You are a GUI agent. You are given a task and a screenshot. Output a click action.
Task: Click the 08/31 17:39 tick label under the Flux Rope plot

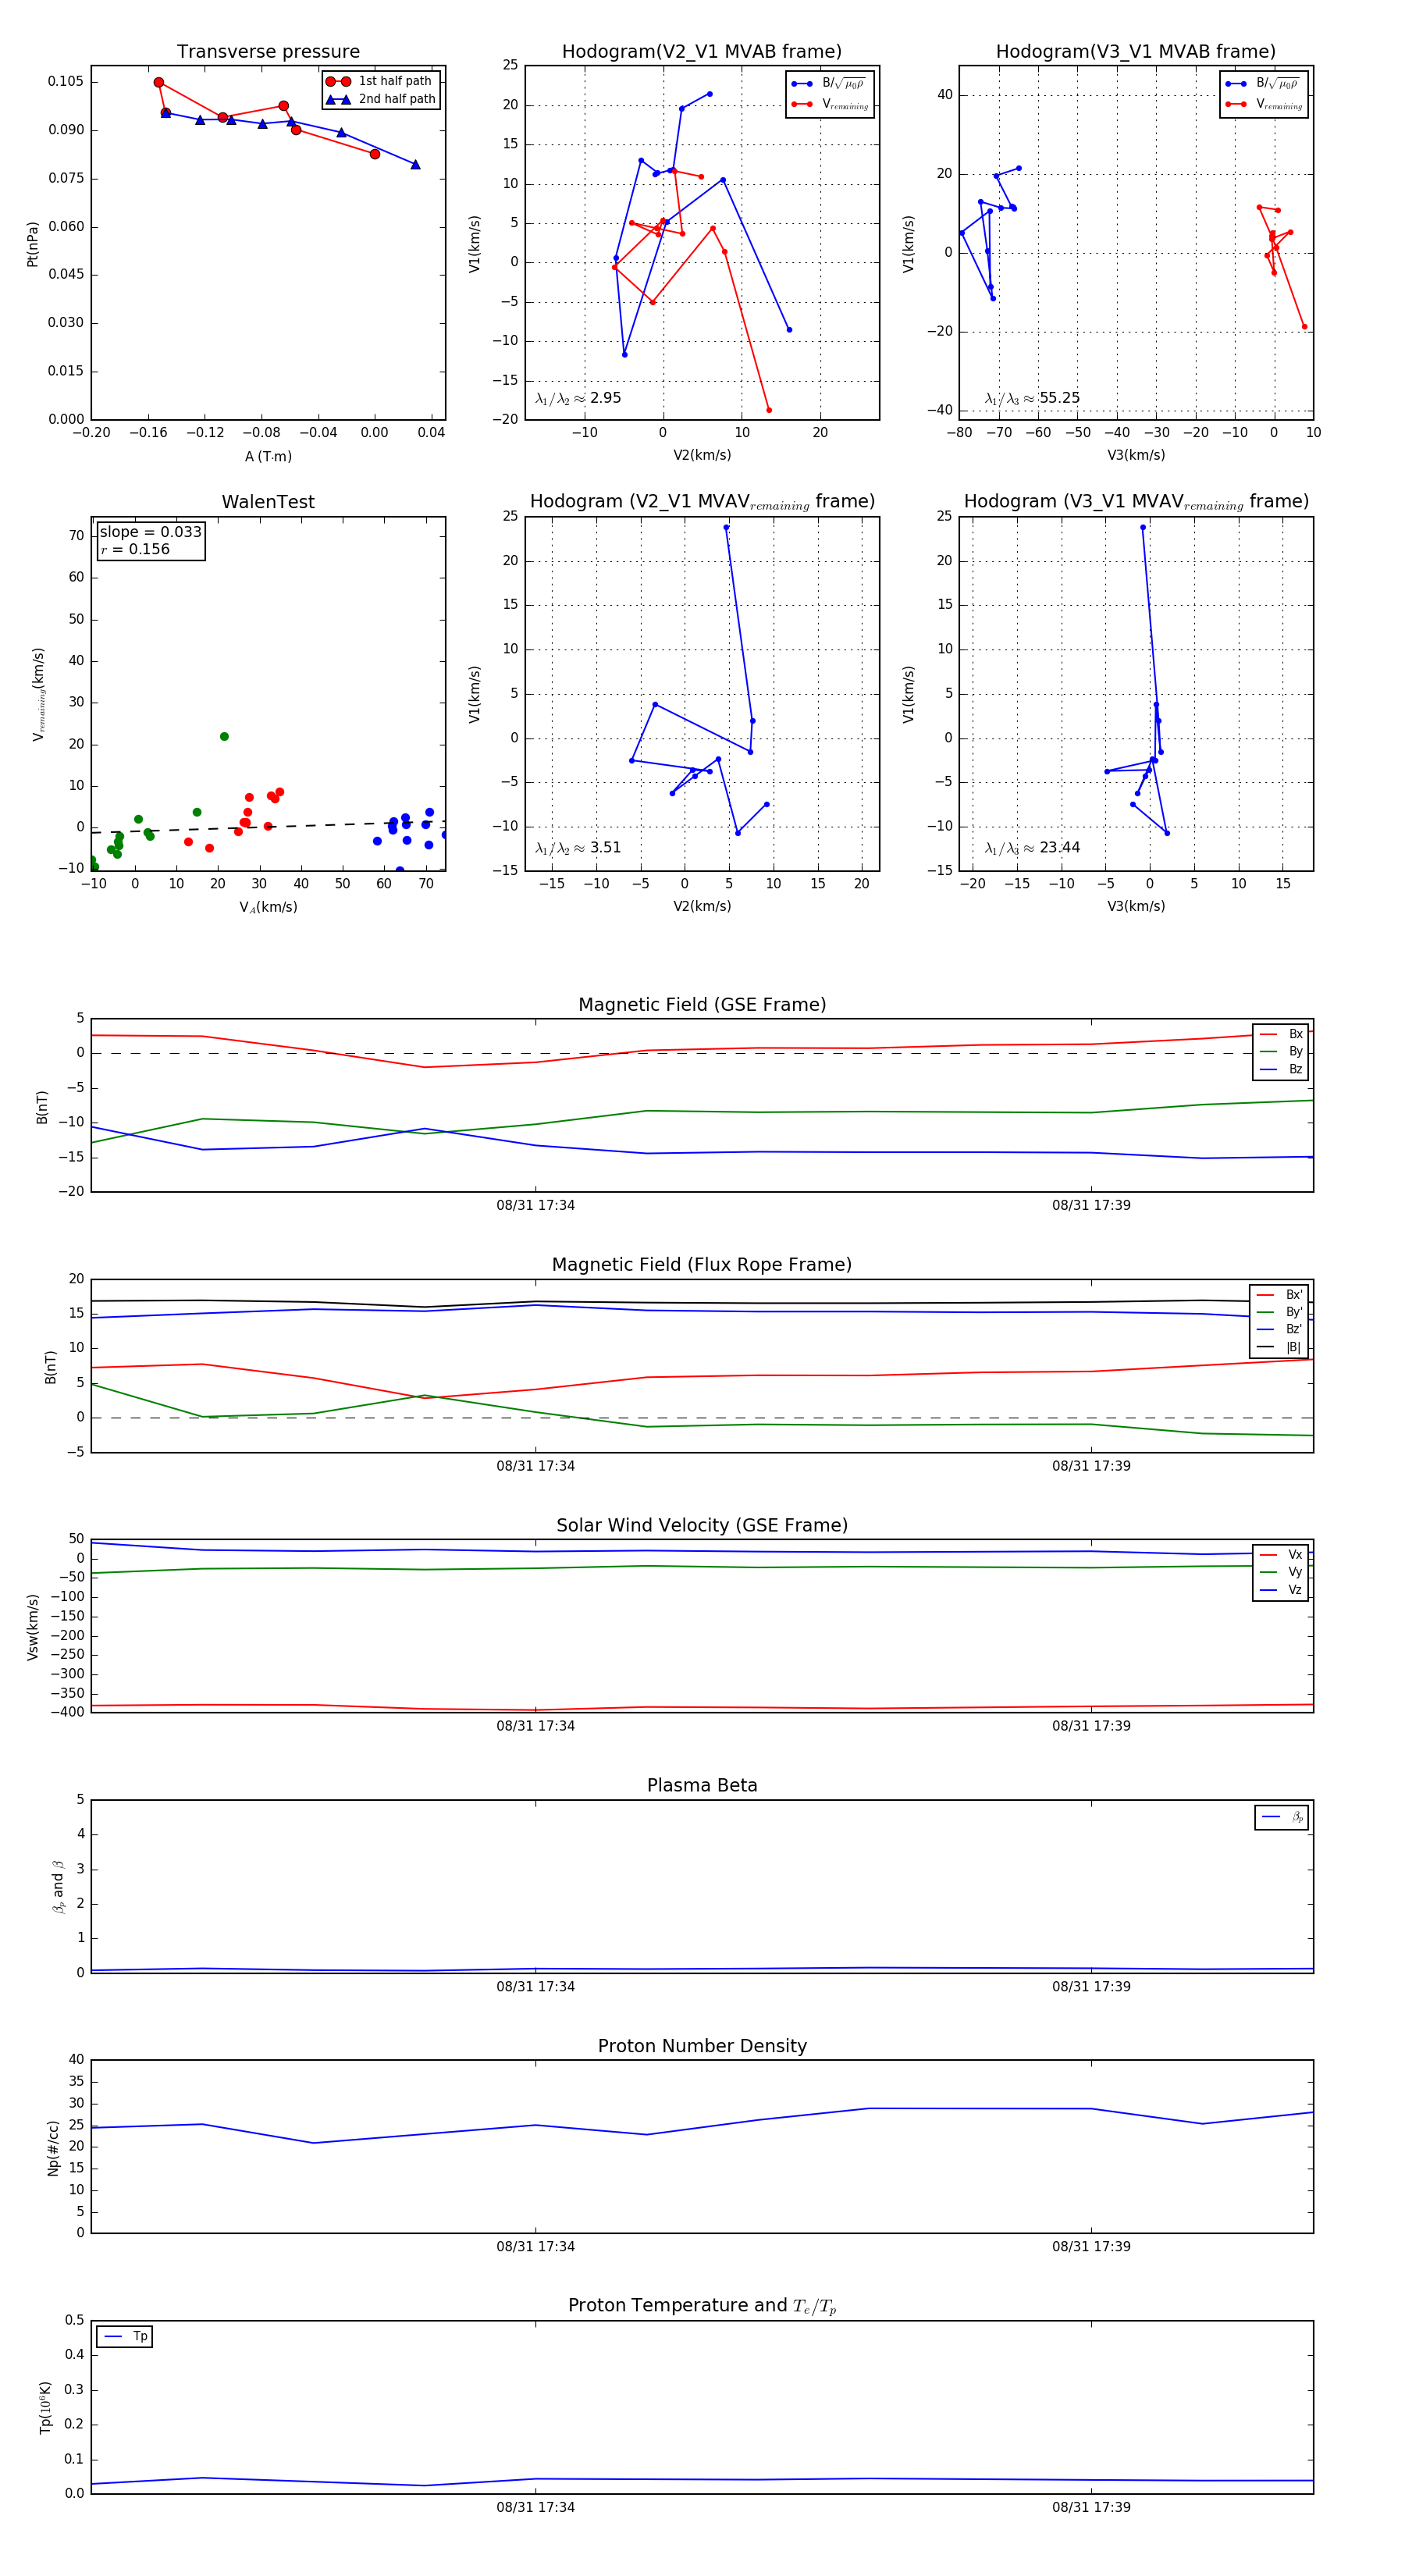point(1091,1466)
